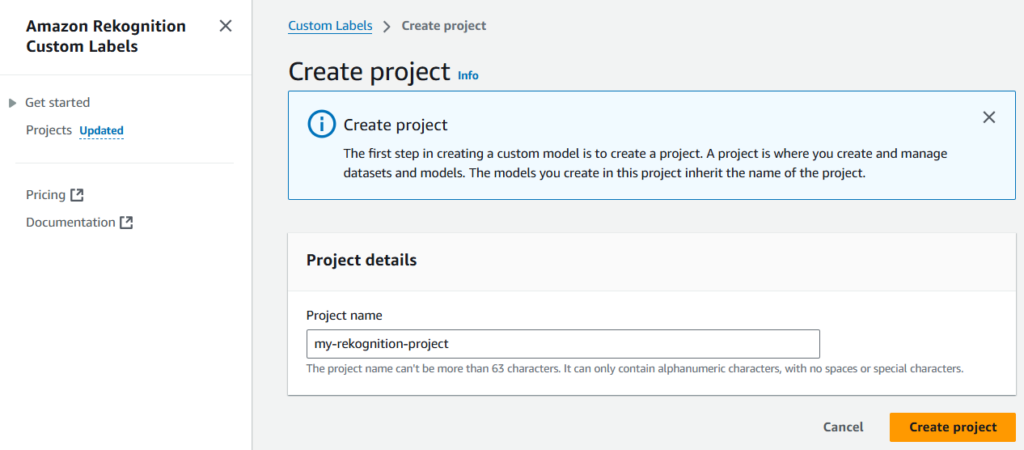Select the Create project breadcrumb item
Screen dimensions: 1024x450
pyautogui.click(x=444, y=26)
